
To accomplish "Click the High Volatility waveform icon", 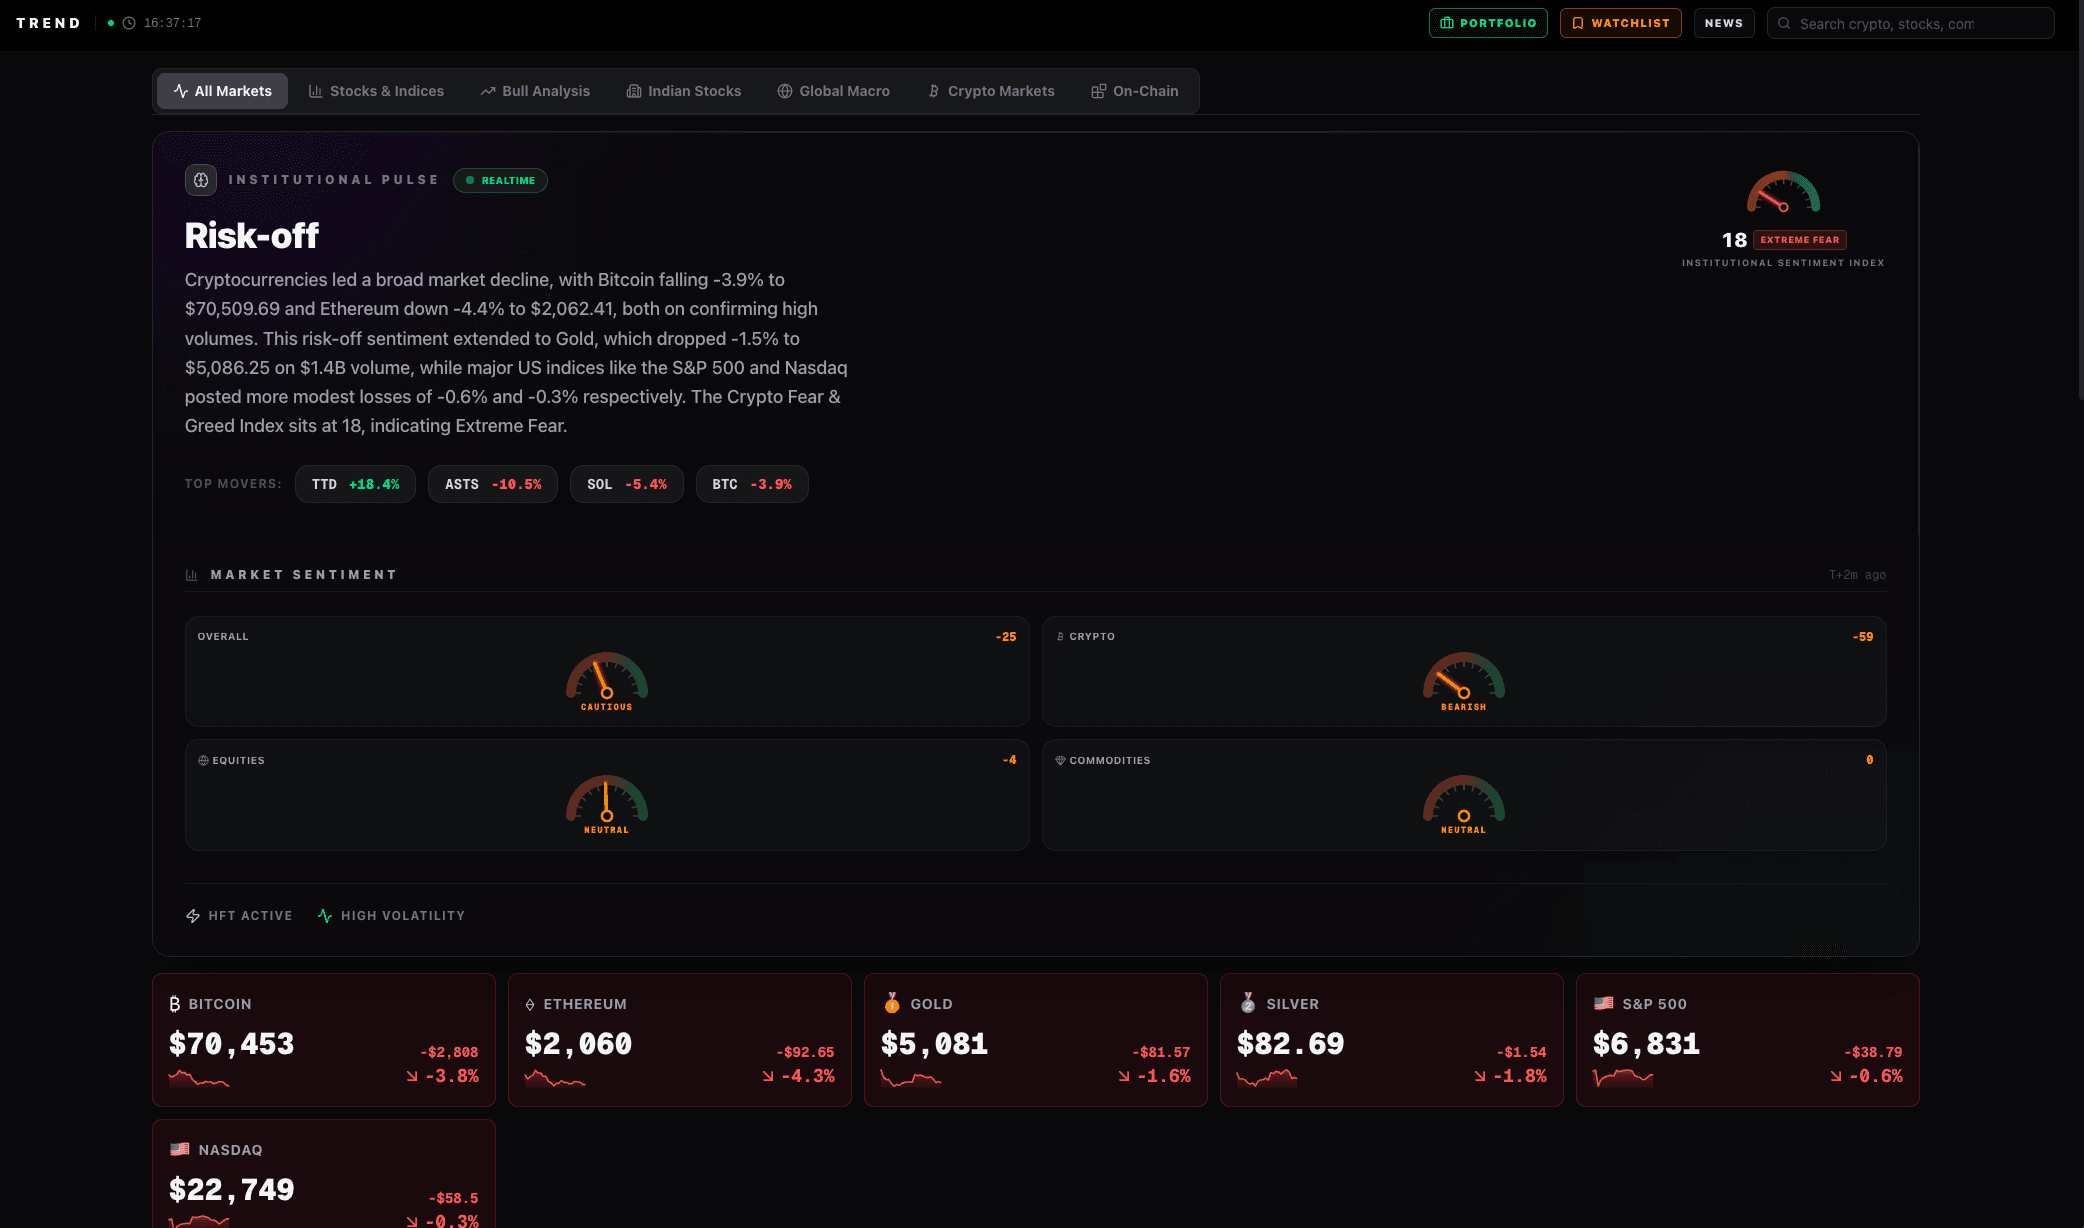I will 324,915.
